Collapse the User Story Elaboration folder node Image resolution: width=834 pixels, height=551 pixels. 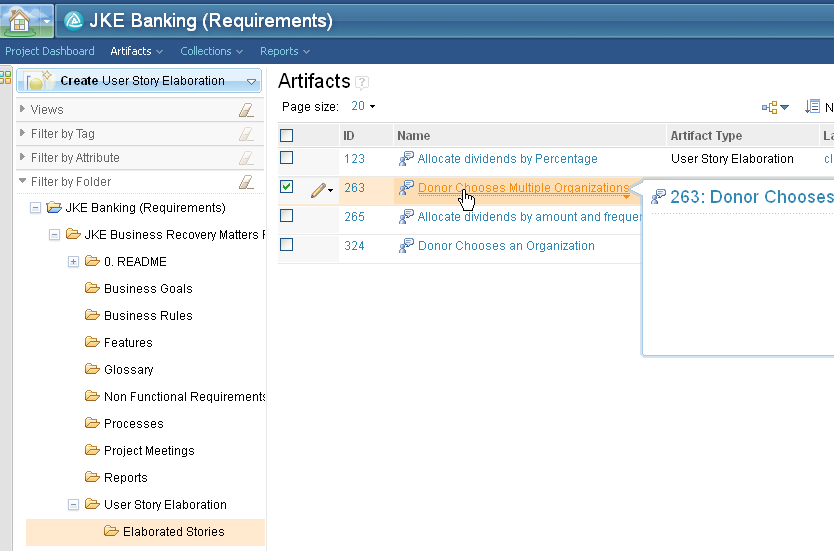(x=73, y=505)
